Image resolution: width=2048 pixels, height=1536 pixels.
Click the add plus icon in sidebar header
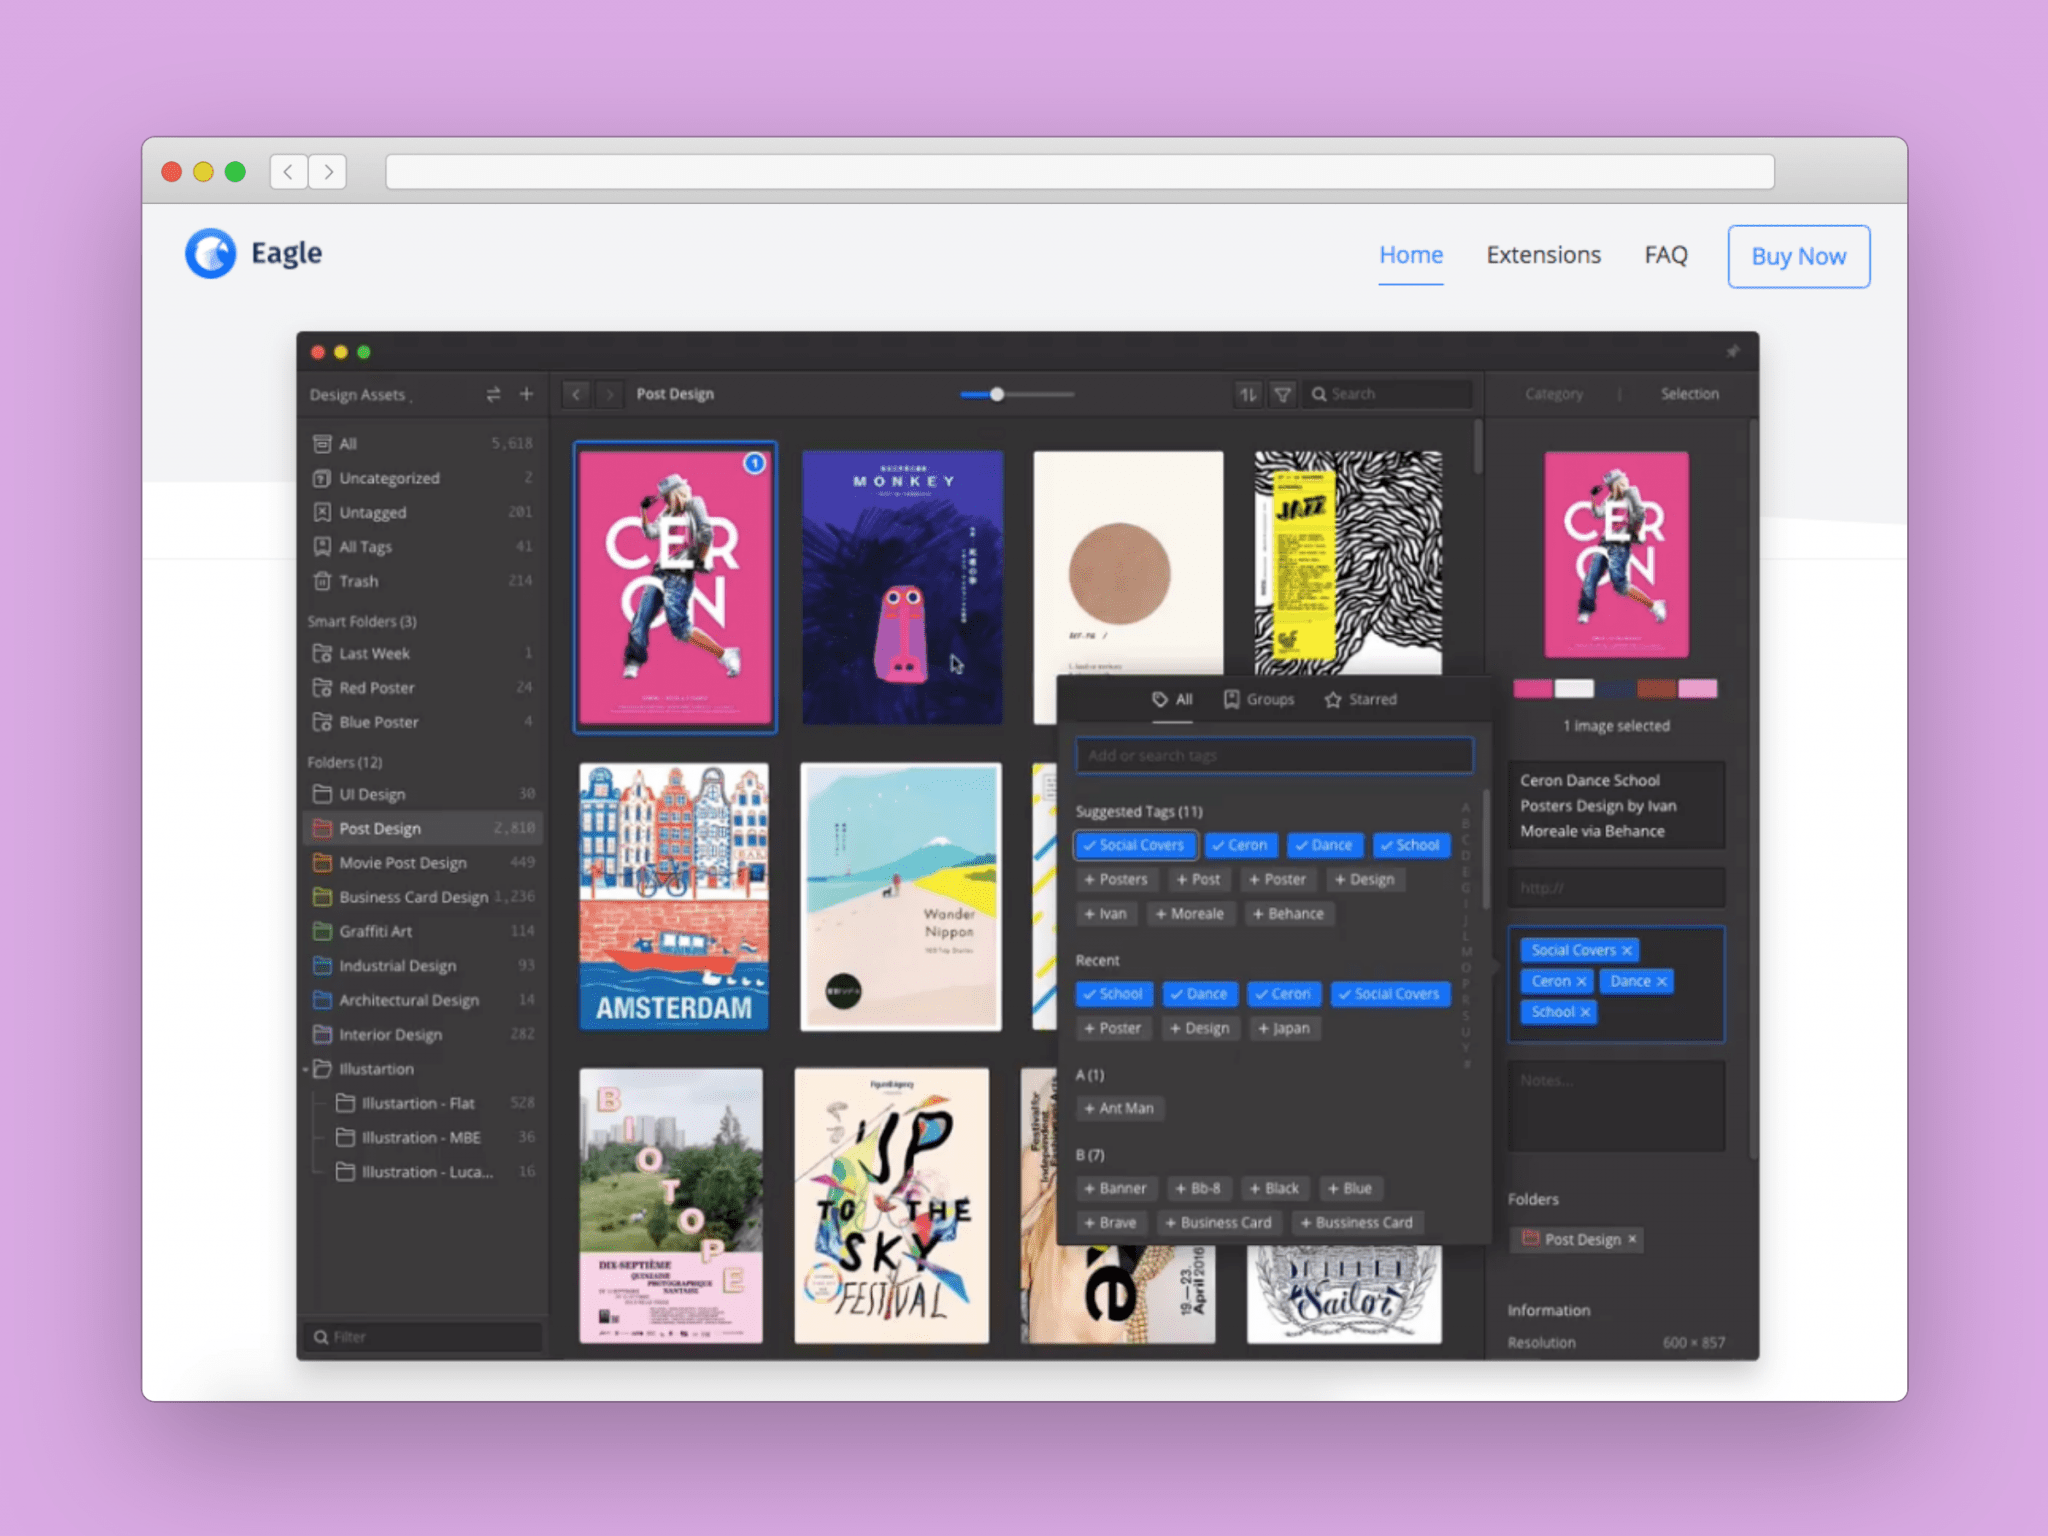point(526,394)
